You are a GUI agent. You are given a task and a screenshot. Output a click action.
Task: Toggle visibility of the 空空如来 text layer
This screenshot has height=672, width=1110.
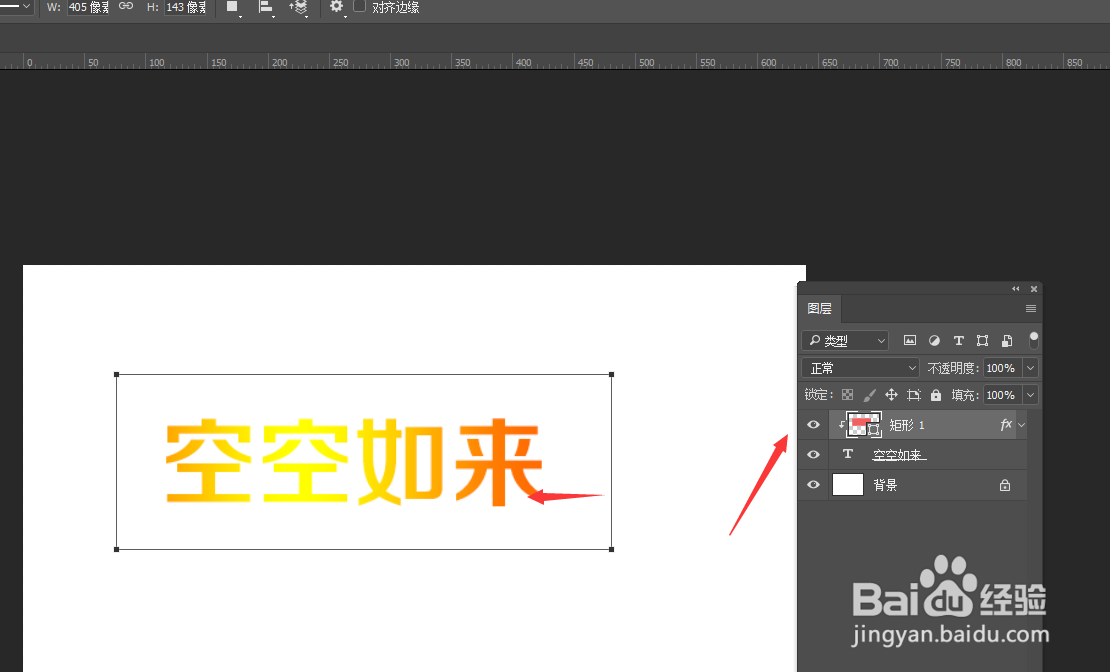(813, 454)
